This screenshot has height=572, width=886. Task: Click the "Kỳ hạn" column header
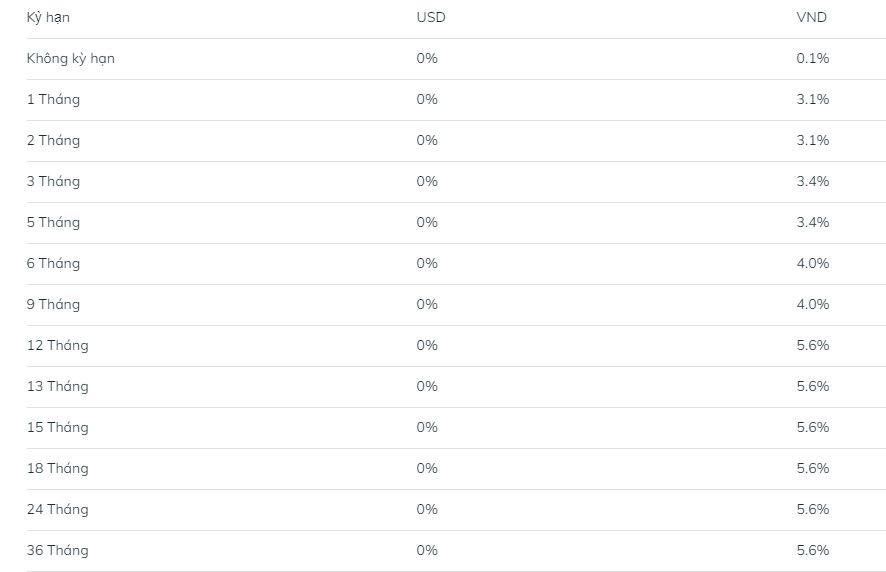pos(48,18)
